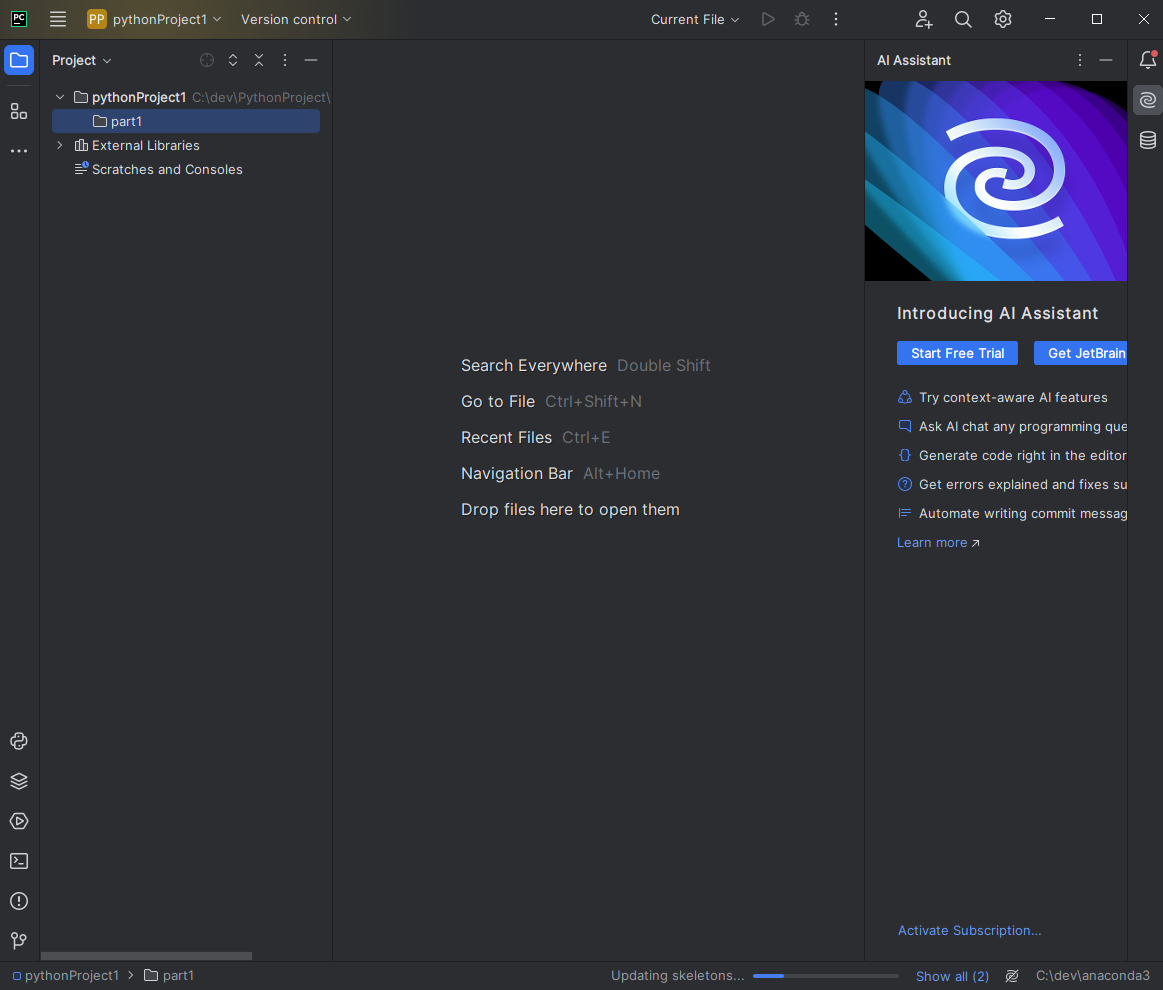Hide the Project panel
Screen dimensions: 1163x990
click(311, 60)
